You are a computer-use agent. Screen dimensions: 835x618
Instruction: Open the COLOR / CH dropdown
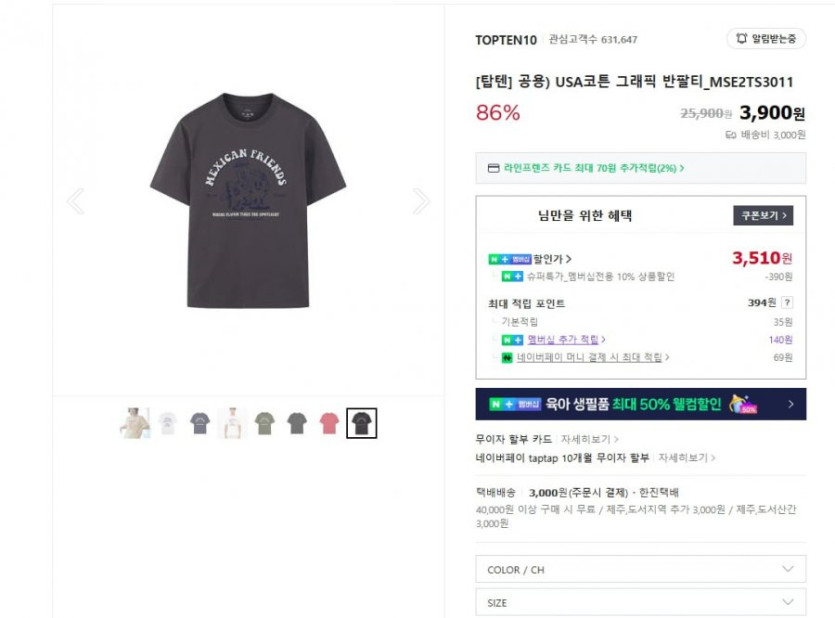(x=640, y=569)
